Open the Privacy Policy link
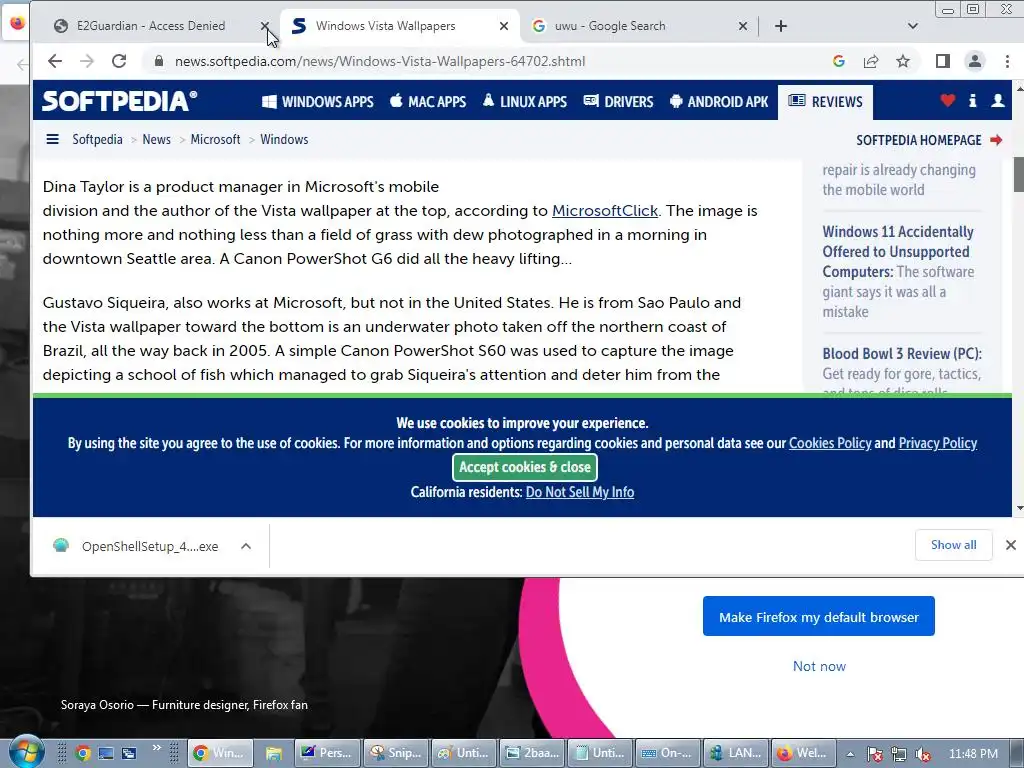 (x=938, y=443)
